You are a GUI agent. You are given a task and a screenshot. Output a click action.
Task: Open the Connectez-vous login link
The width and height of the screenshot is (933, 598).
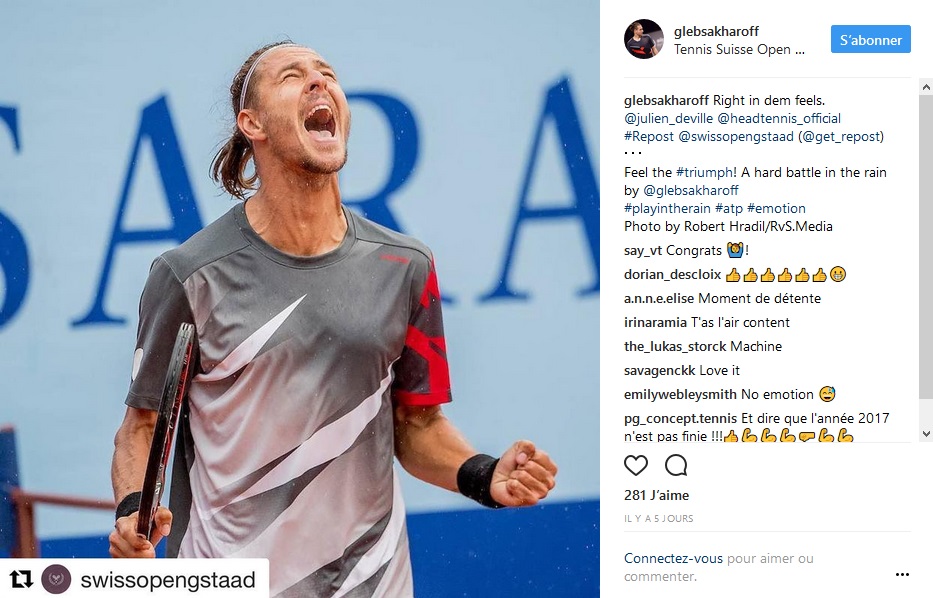coord(673,558)
